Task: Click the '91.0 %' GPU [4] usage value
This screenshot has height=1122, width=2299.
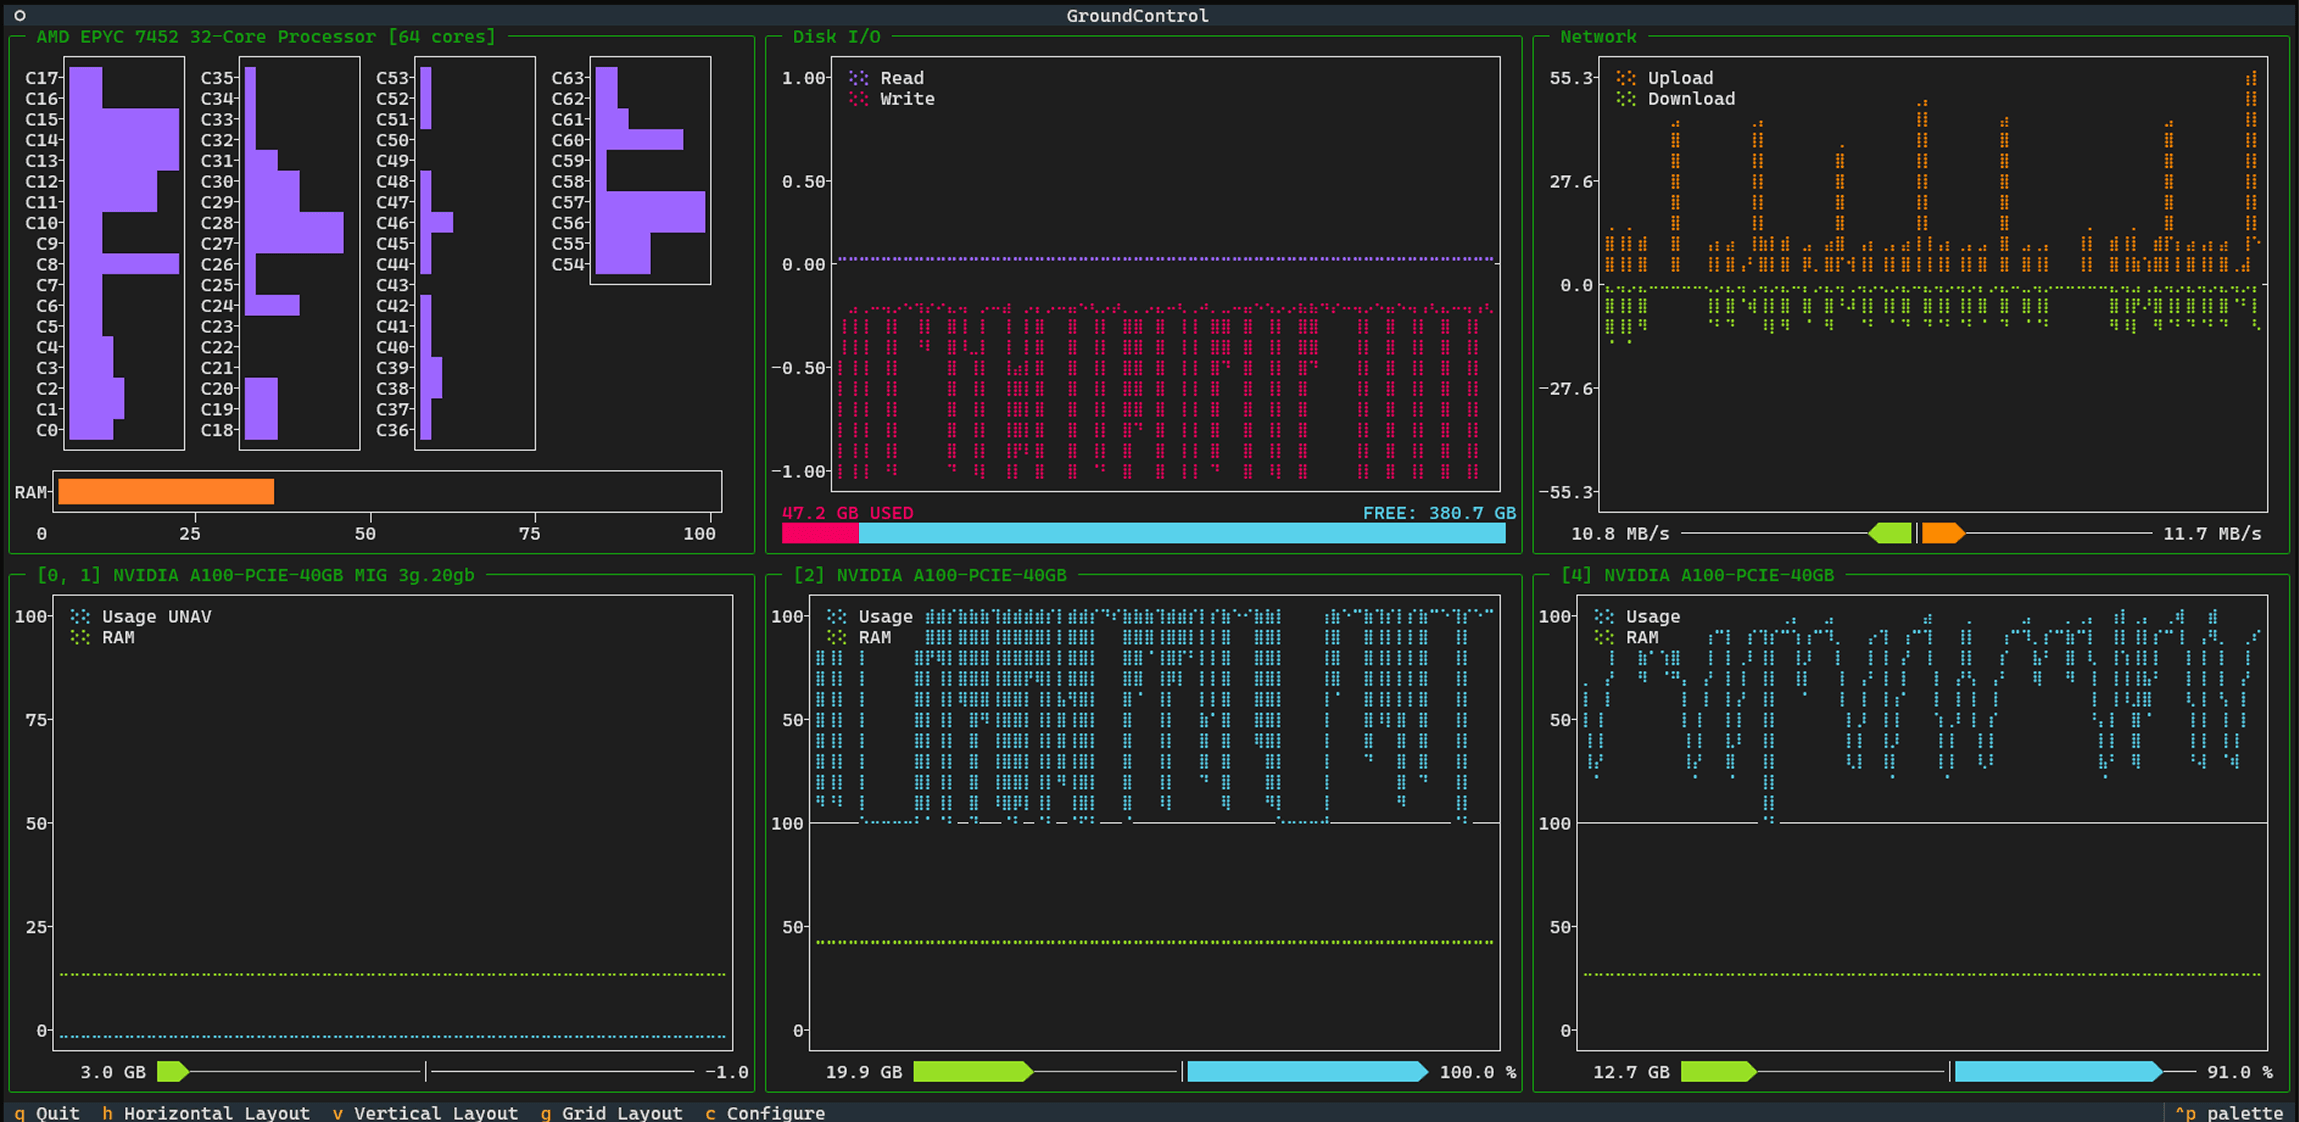Action: click(x=2240, y=1072)
